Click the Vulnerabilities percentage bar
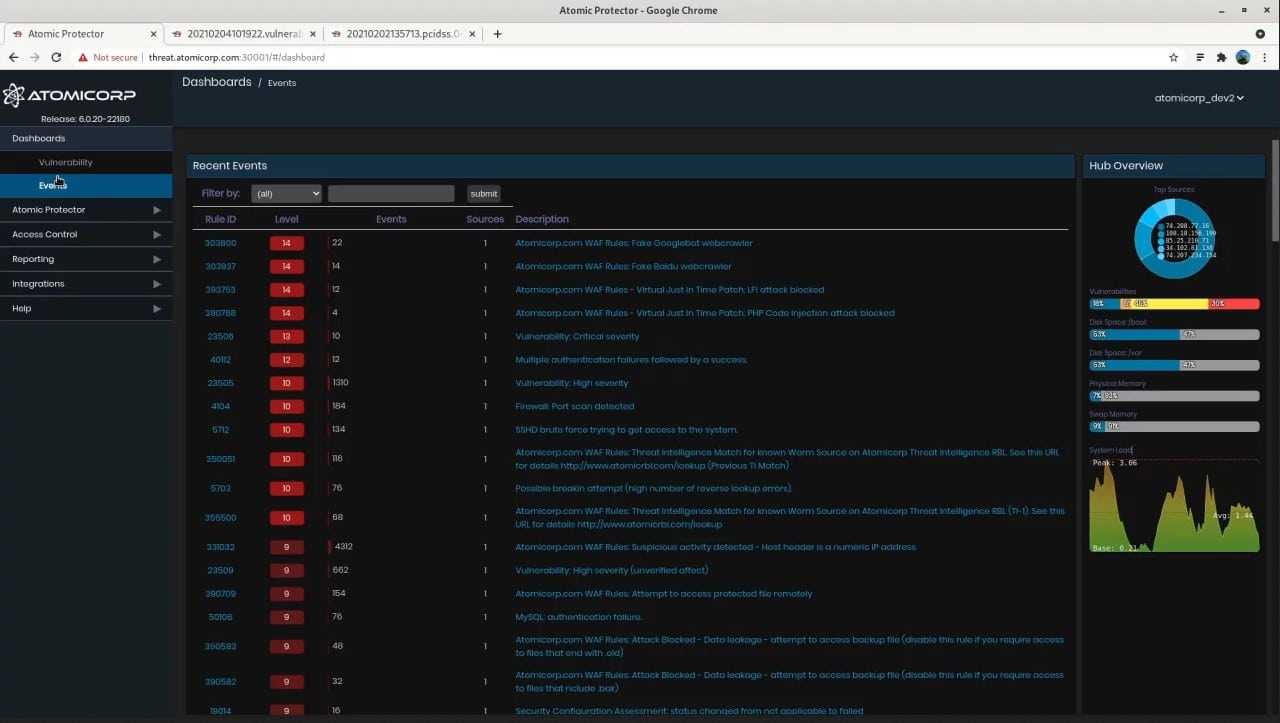Viewport: 1280px width, 723px height. (1174, 303)
